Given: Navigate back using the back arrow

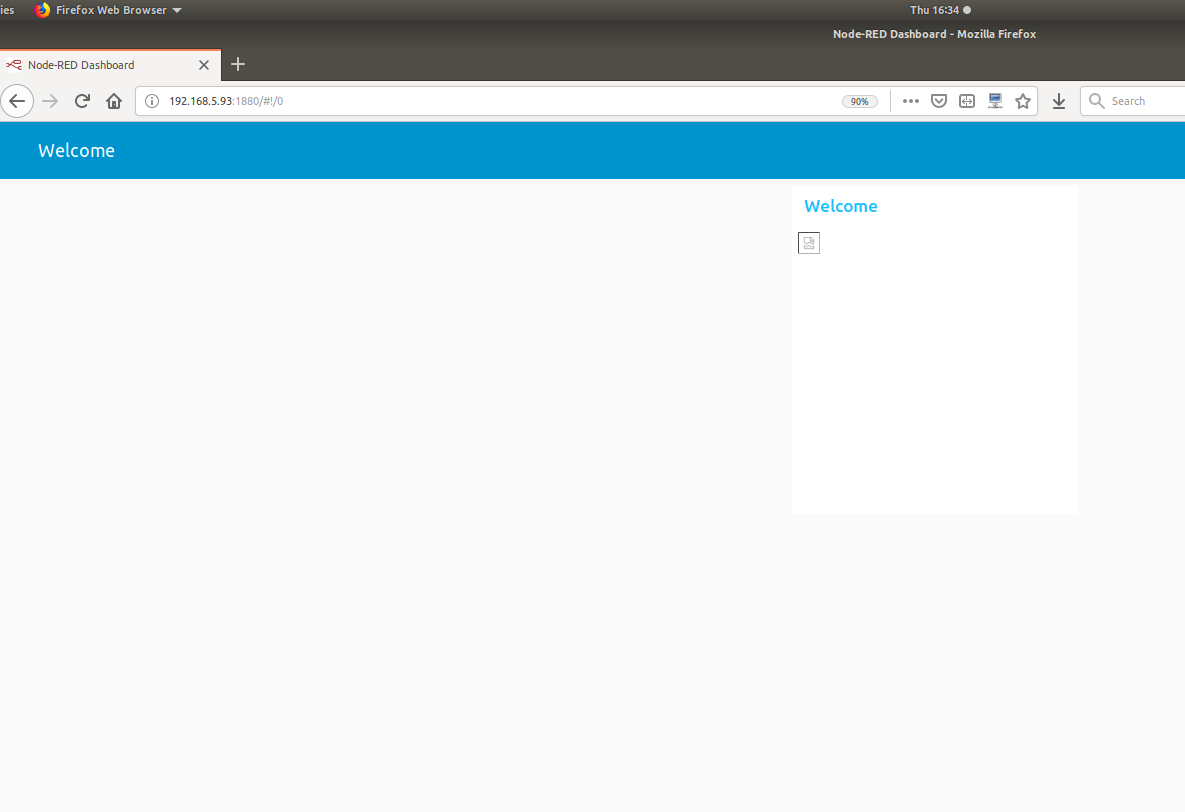Looking at the screenshot, I should (17, 101).
